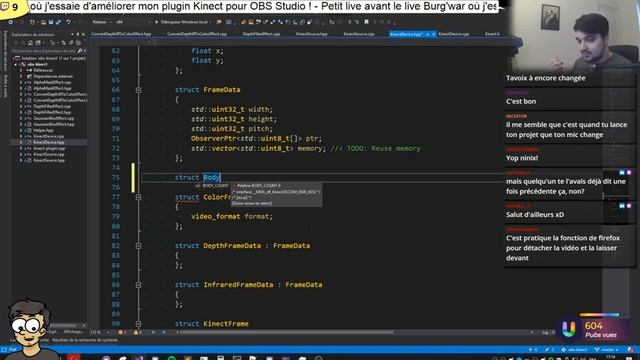640x360 pixels.
Task: Close the Solution Explorer panel
Action: (x=83, y=34)
